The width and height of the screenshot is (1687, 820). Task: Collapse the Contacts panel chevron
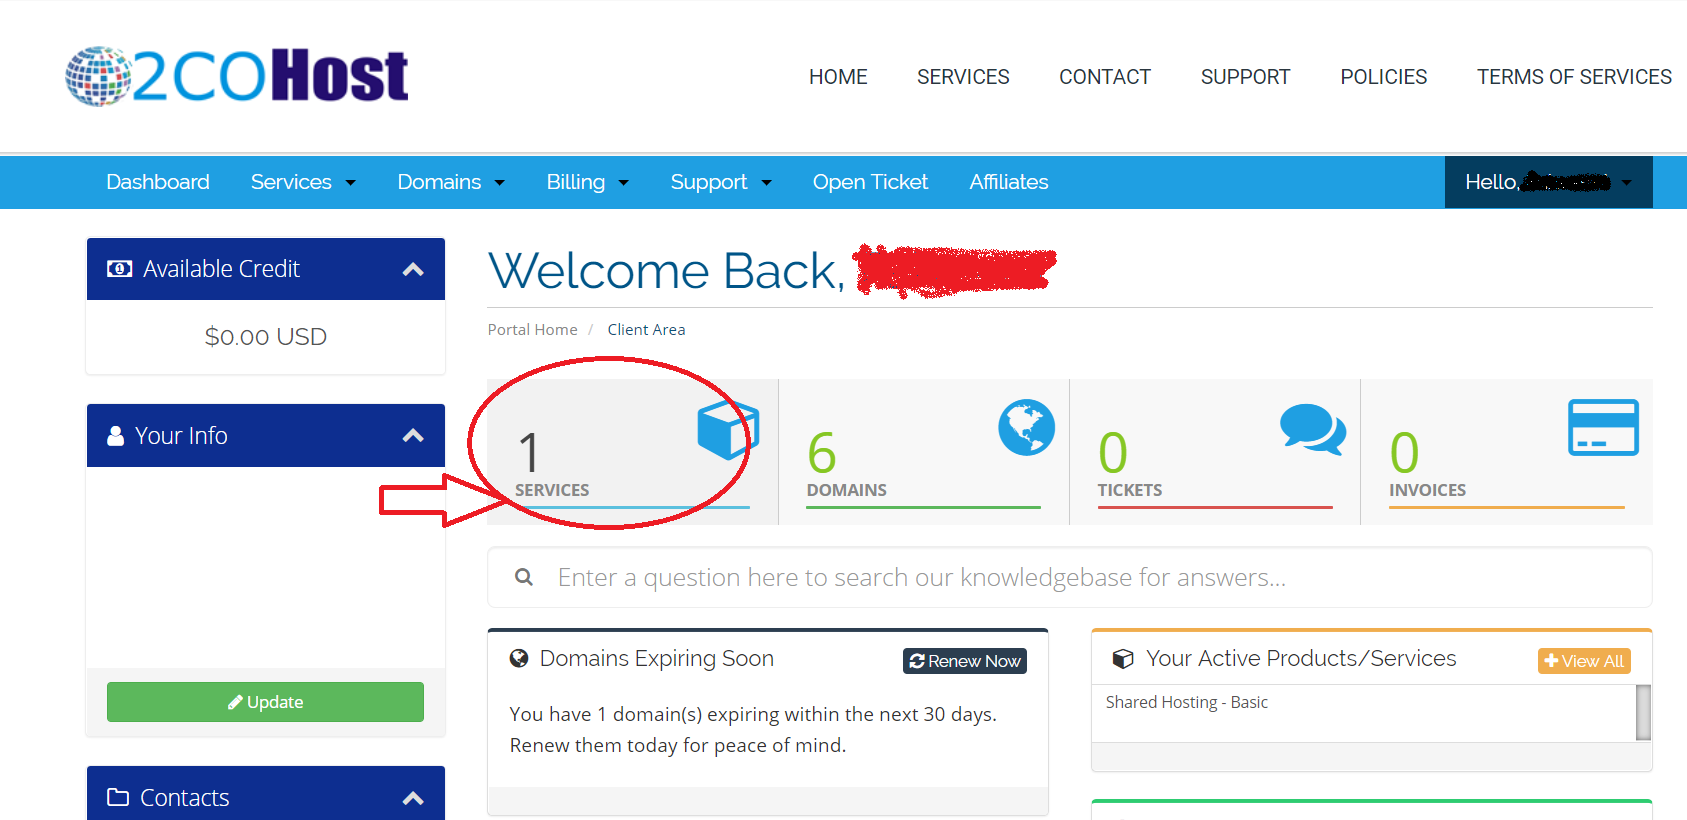413,798
